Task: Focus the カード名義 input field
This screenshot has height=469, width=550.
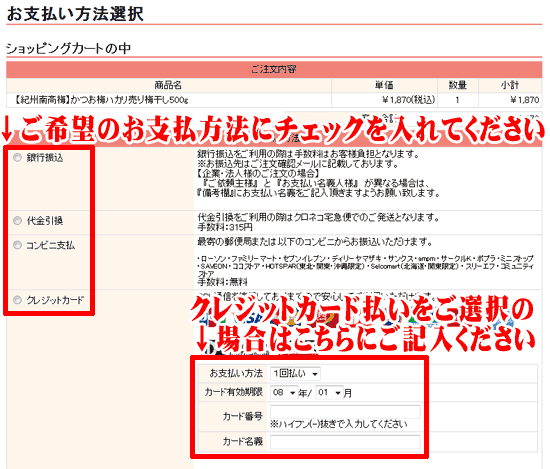Action: (x=345, y=442)
